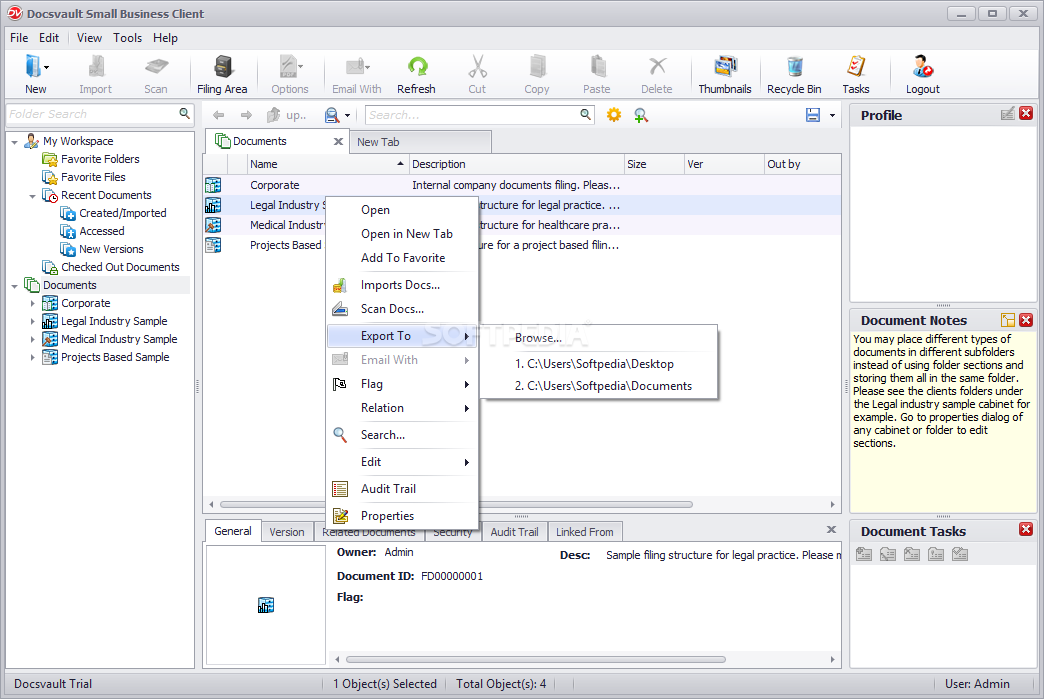The width and height of the screenshot is (1044, 699).
Task: Open the save layout dropdown arrow
Action: pyautogui.click(x=832, y=116)
